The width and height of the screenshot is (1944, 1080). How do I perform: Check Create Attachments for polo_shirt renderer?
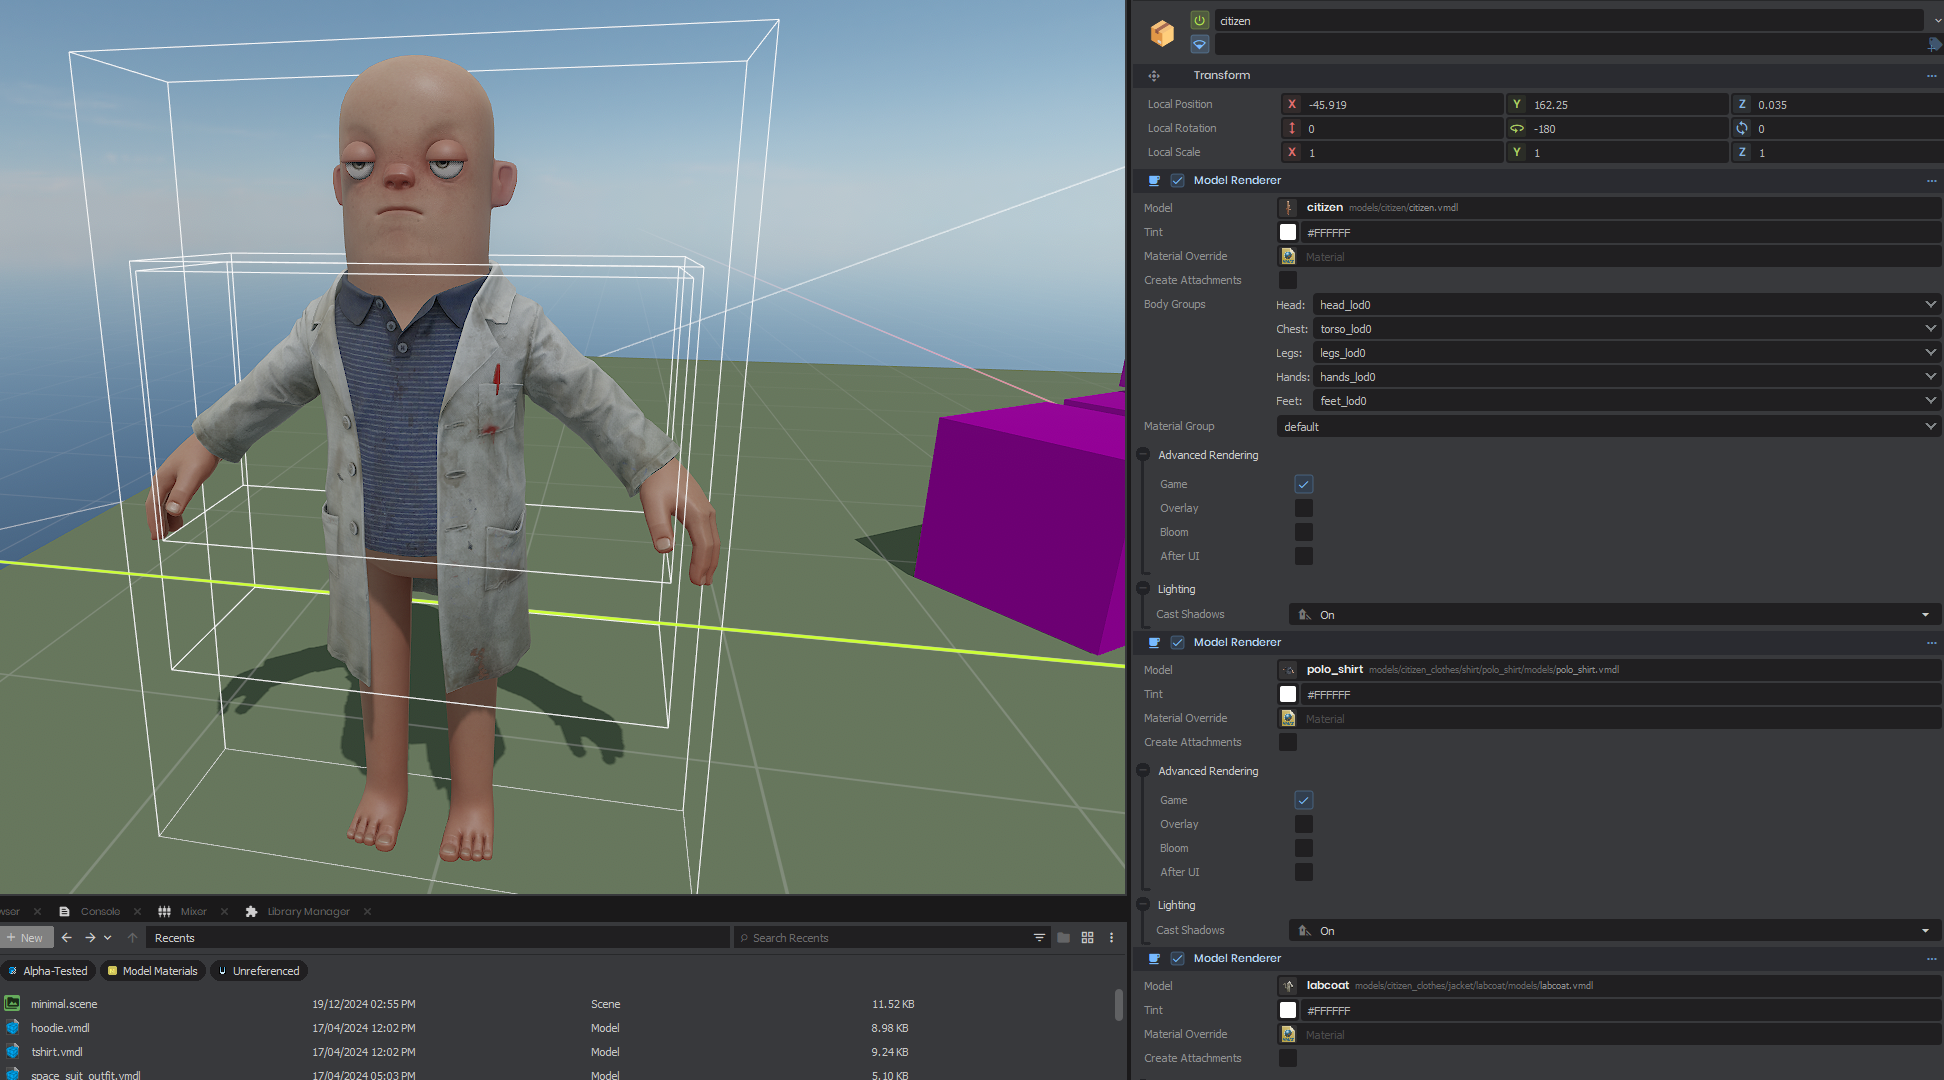pos(1288,742)
